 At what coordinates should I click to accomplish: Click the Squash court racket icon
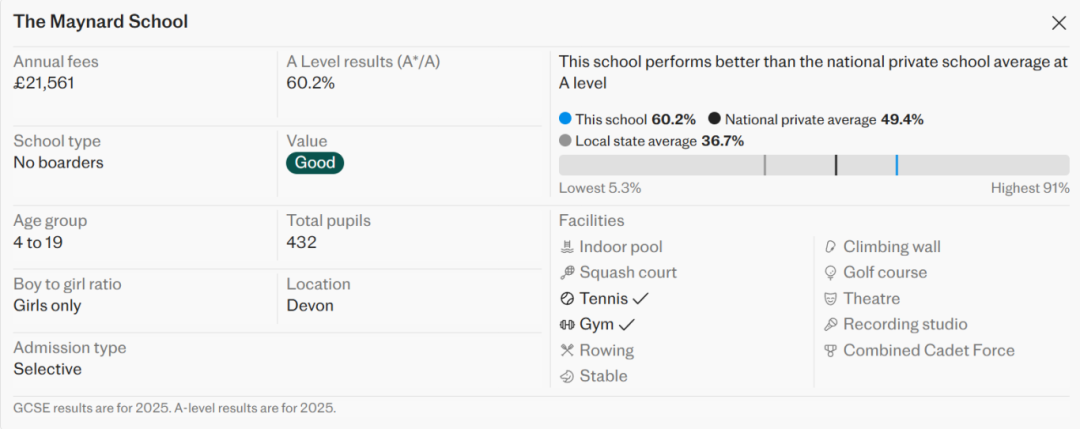pyautogui.click(x=567, y=272)
